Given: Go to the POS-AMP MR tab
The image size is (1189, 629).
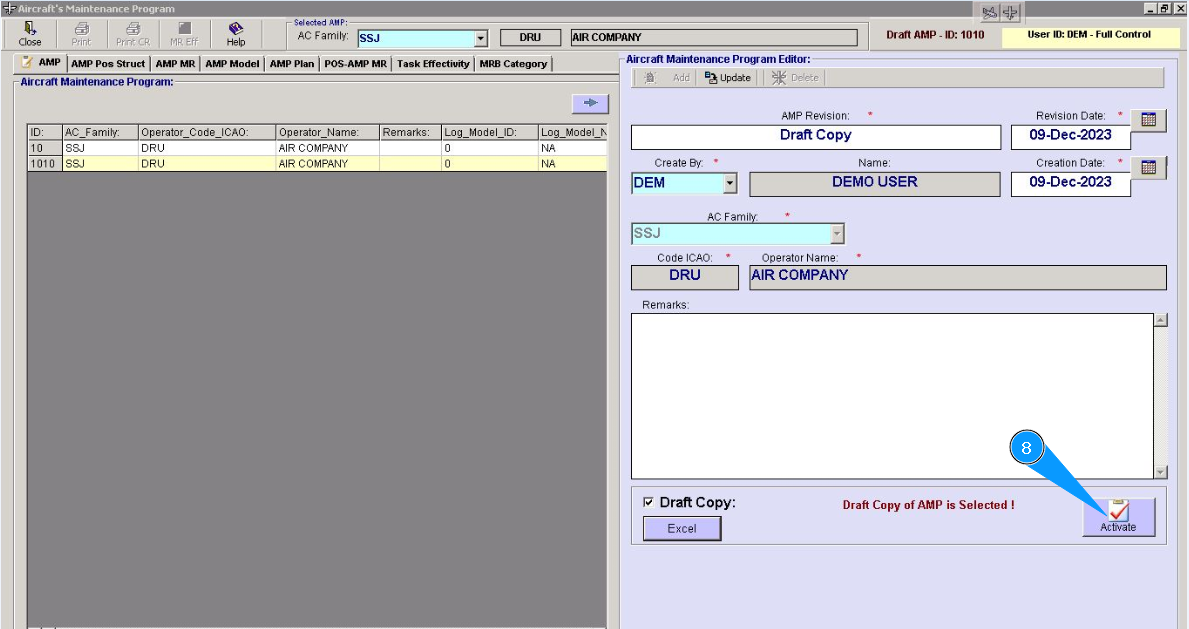Looking at the screenshot, I should click(356, 64).
